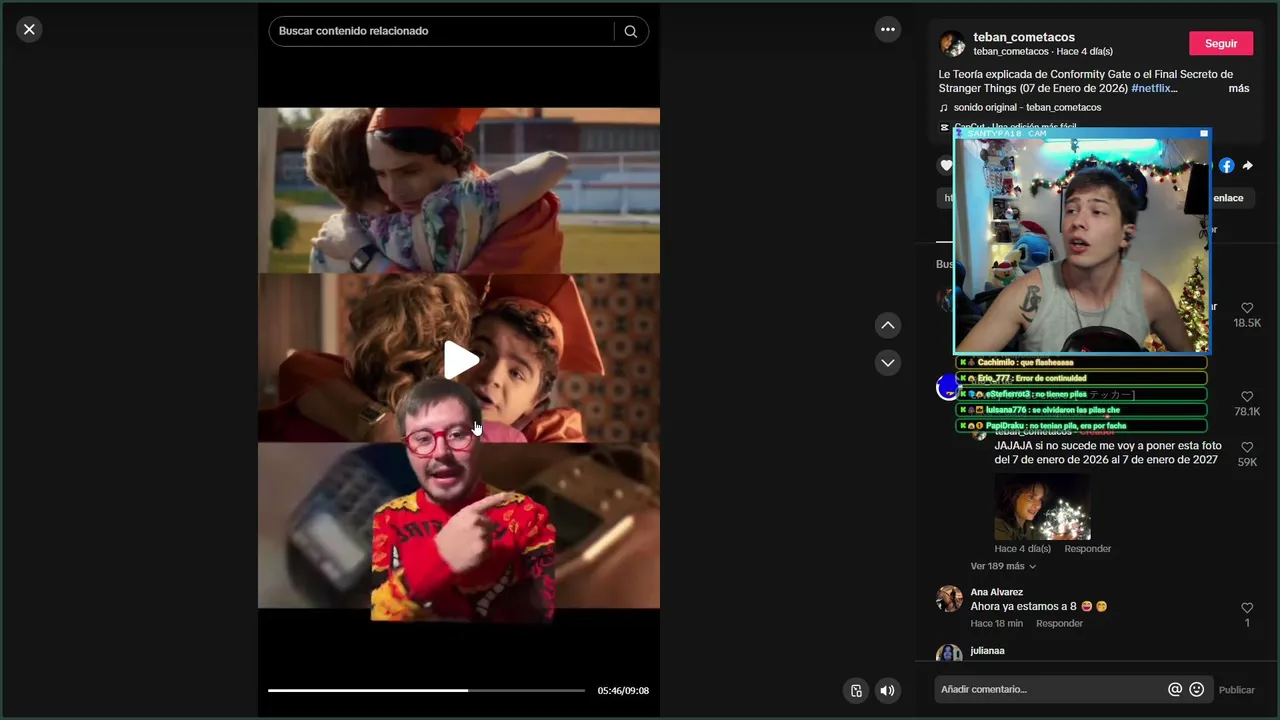The height and width of the screenshot is (720, 1280).
Task: Seek on the video progress bar
Action: 426,690
